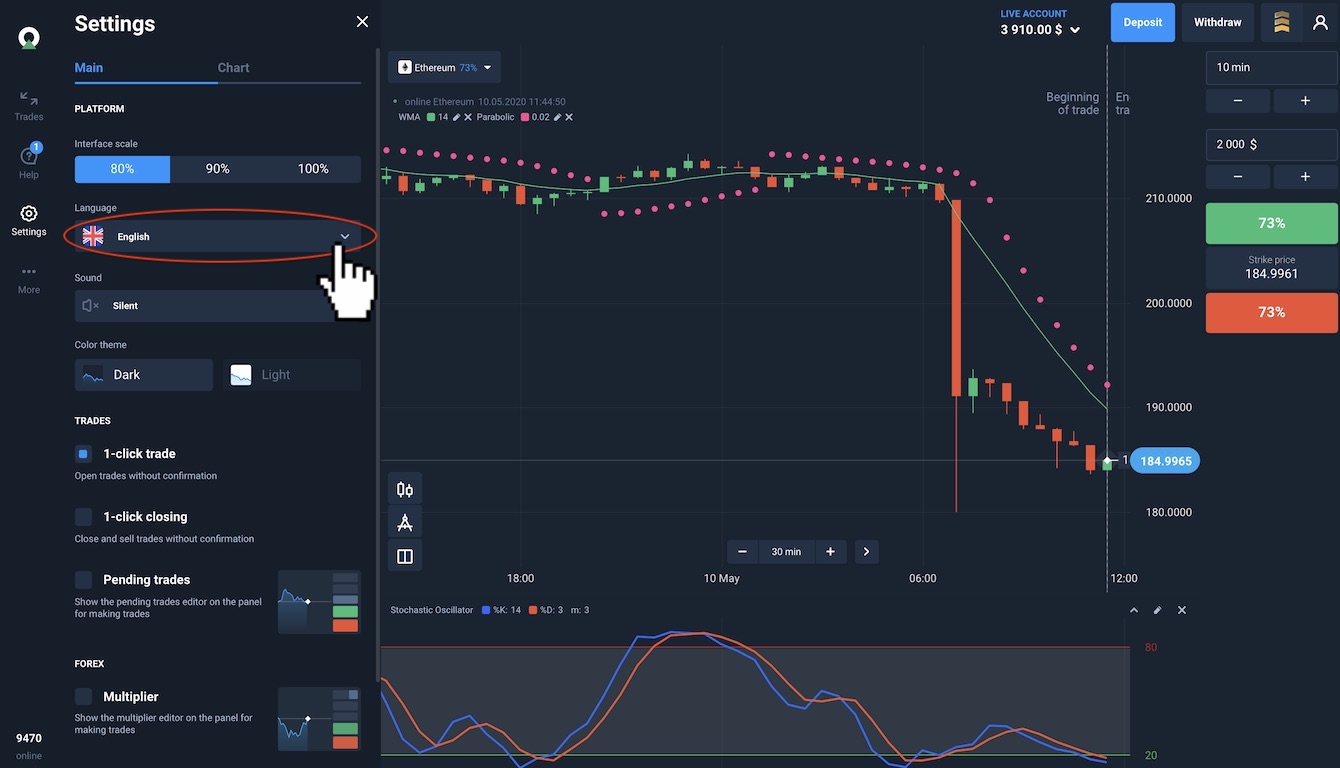Click the chart layout split icon
This screenshot has height=768, width=1340.
tap(405, 557)
